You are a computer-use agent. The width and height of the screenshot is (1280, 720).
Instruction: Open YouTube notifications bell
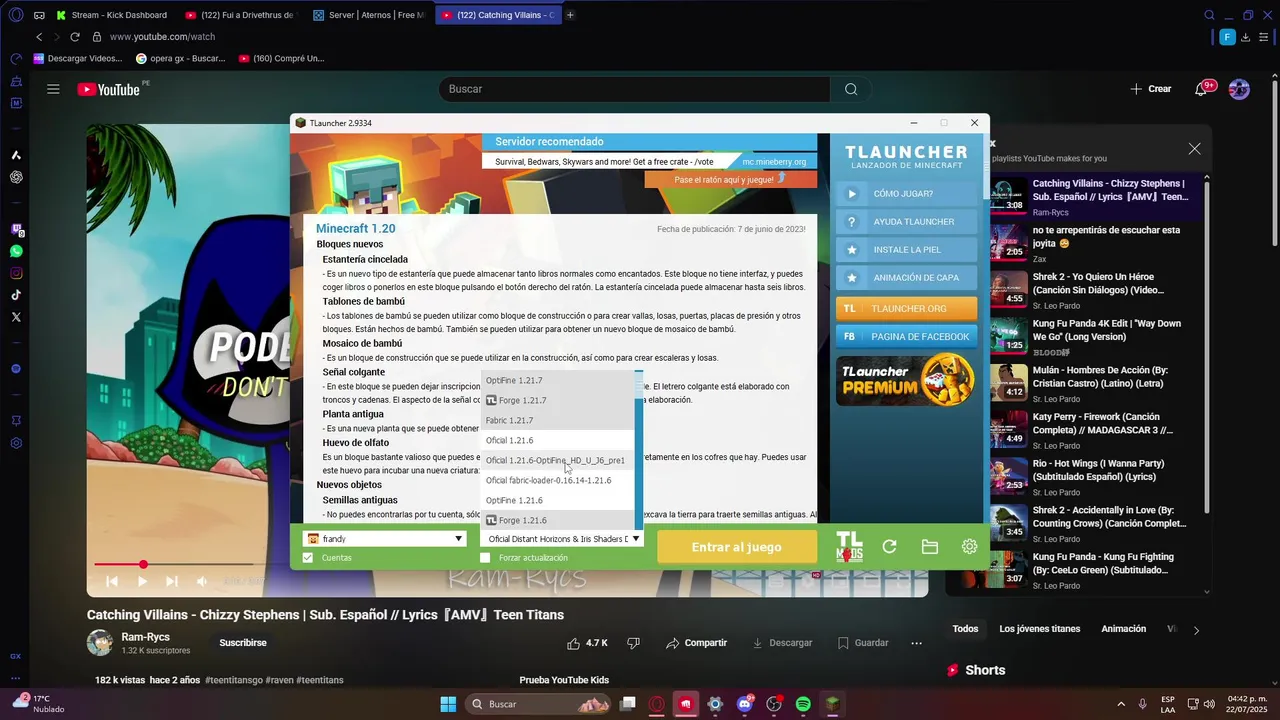tap(1201, 89)
